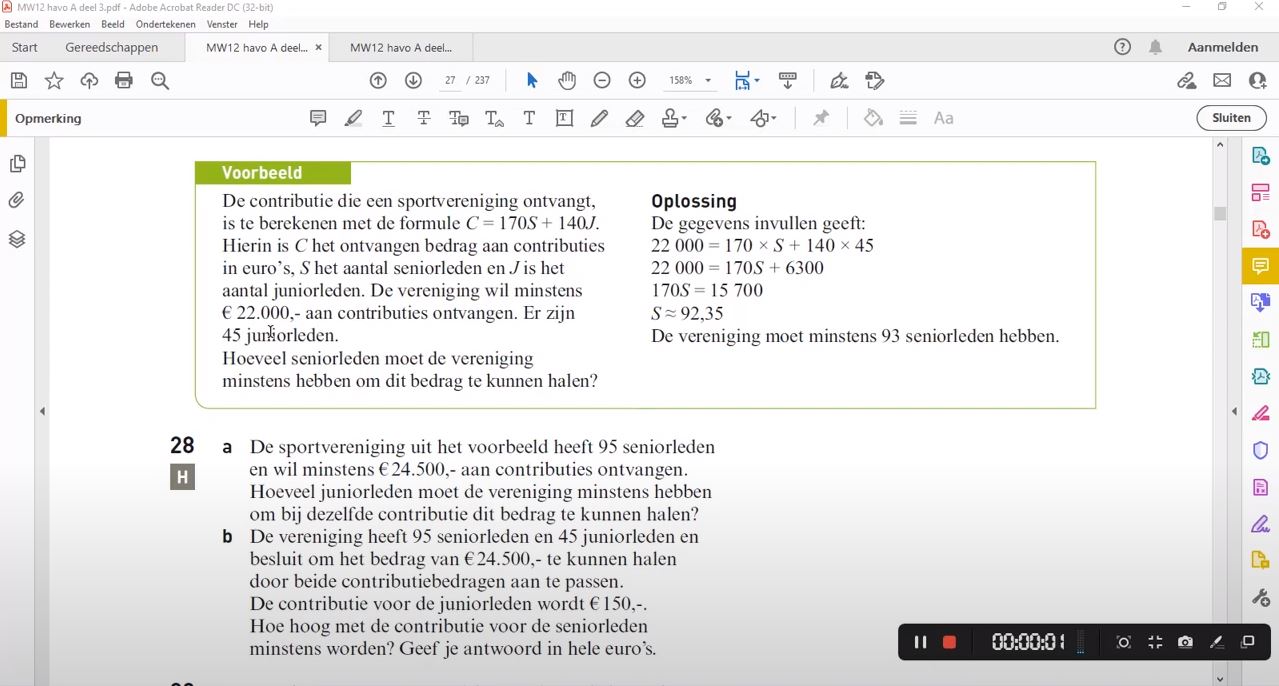Open the Bewerken menu
1279x686 pixels.
tap(70, 24)
